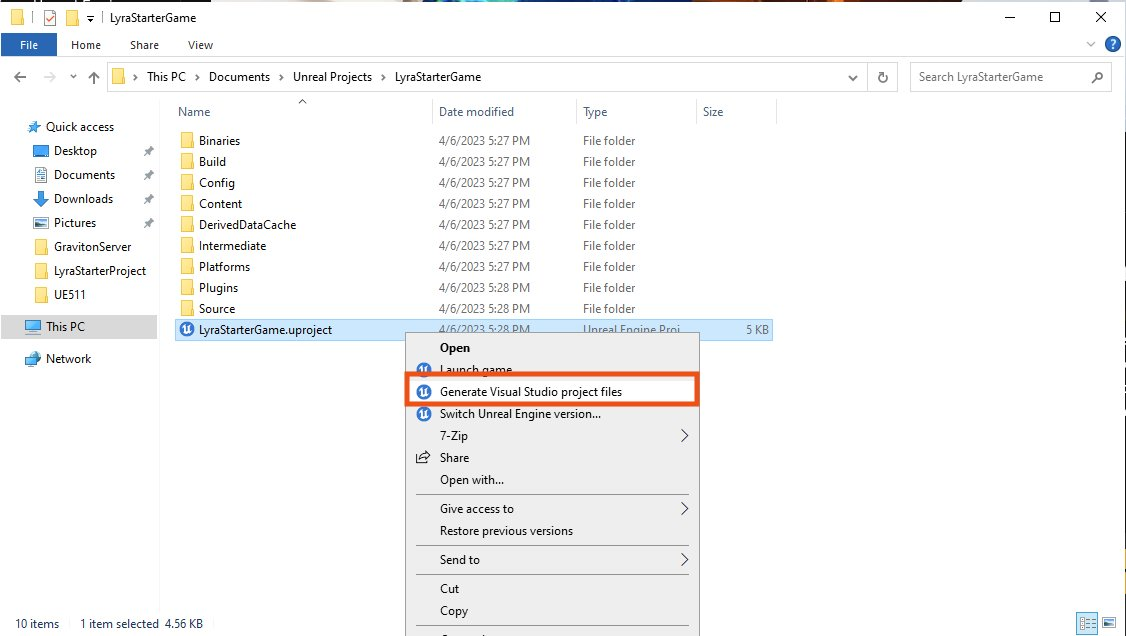Click the chevron after This PC in breadcrumb
The image size is (1126, 636).
(197, 77)
